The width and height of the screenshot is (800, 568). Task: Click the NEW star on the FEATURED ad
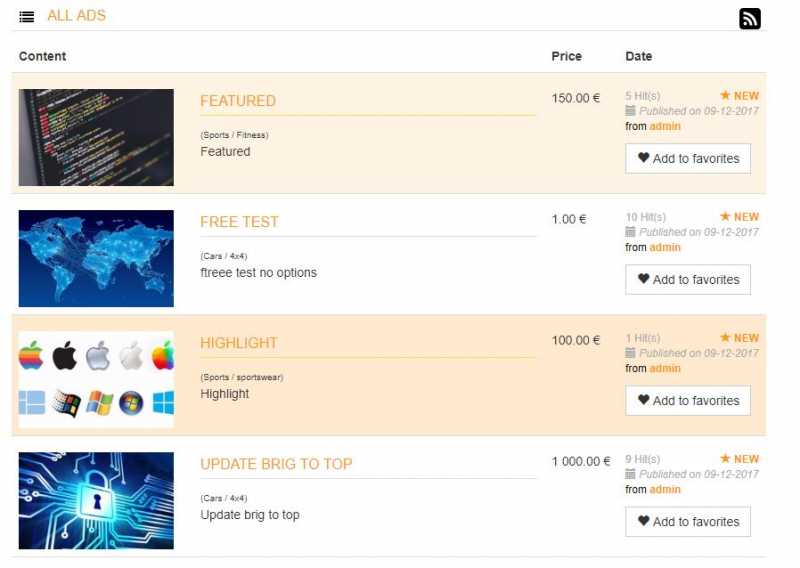coord(725,95)
